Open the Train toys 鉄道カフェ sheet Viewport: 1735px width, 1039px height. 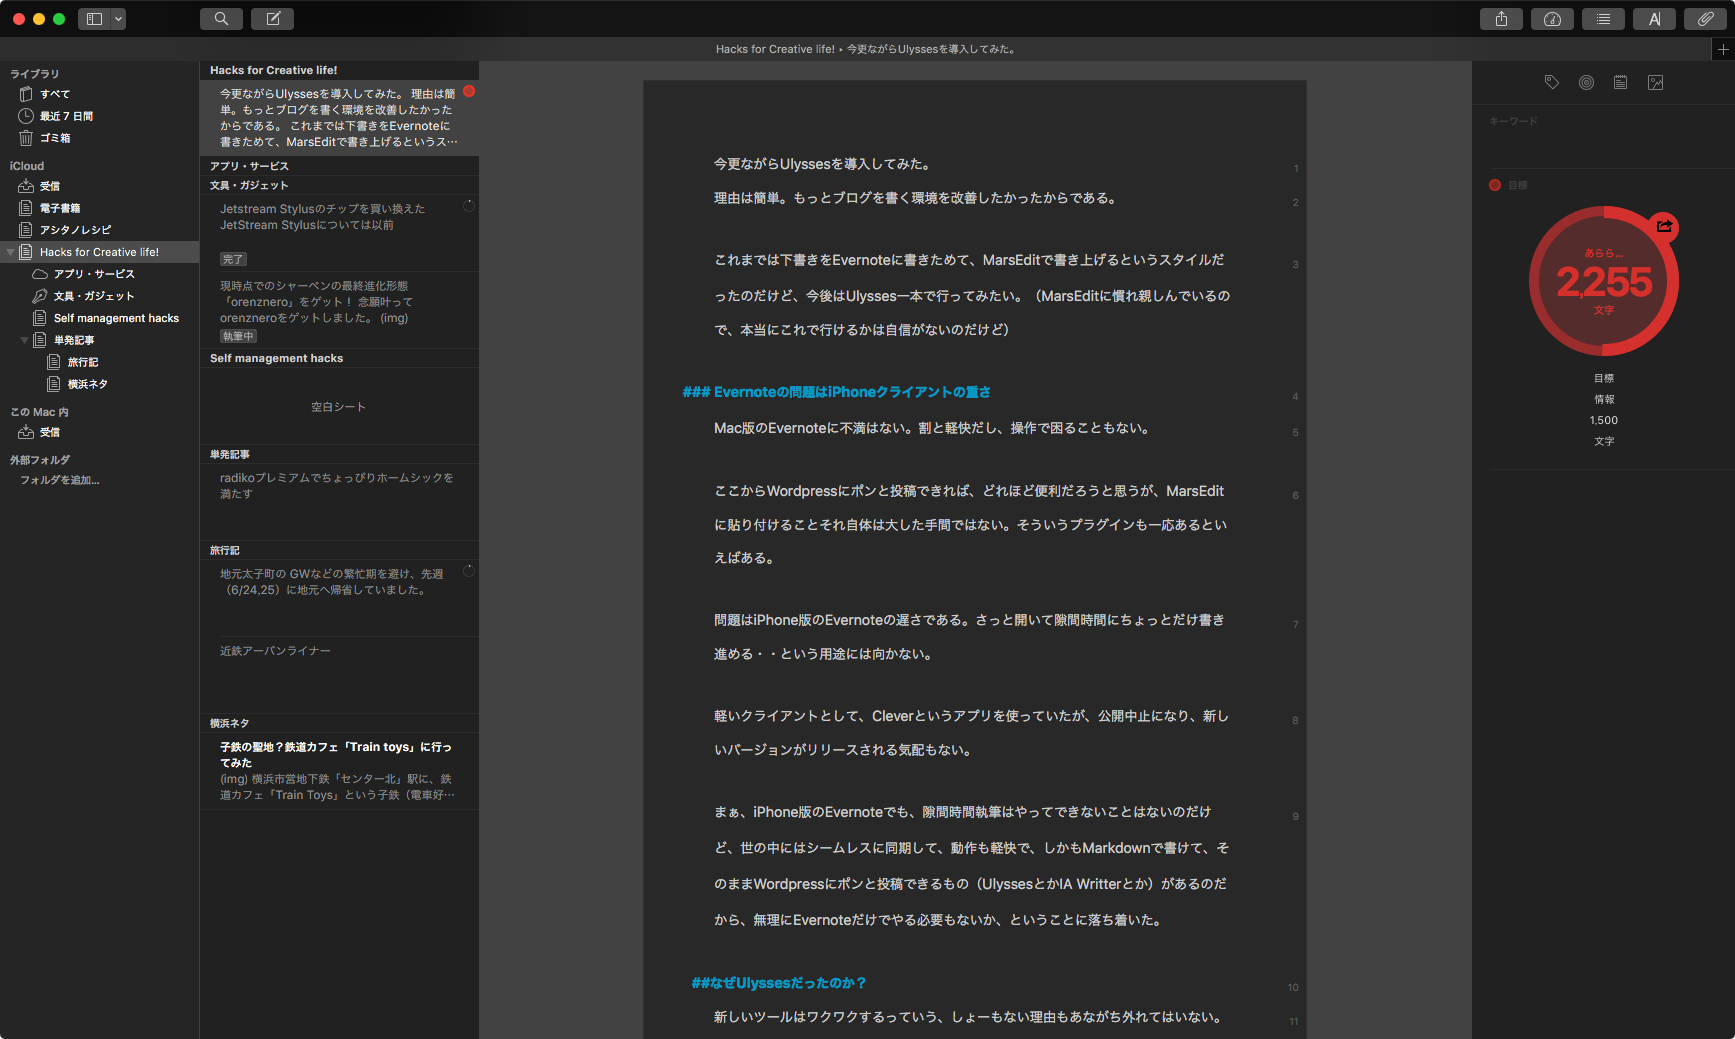click(339, 771)
